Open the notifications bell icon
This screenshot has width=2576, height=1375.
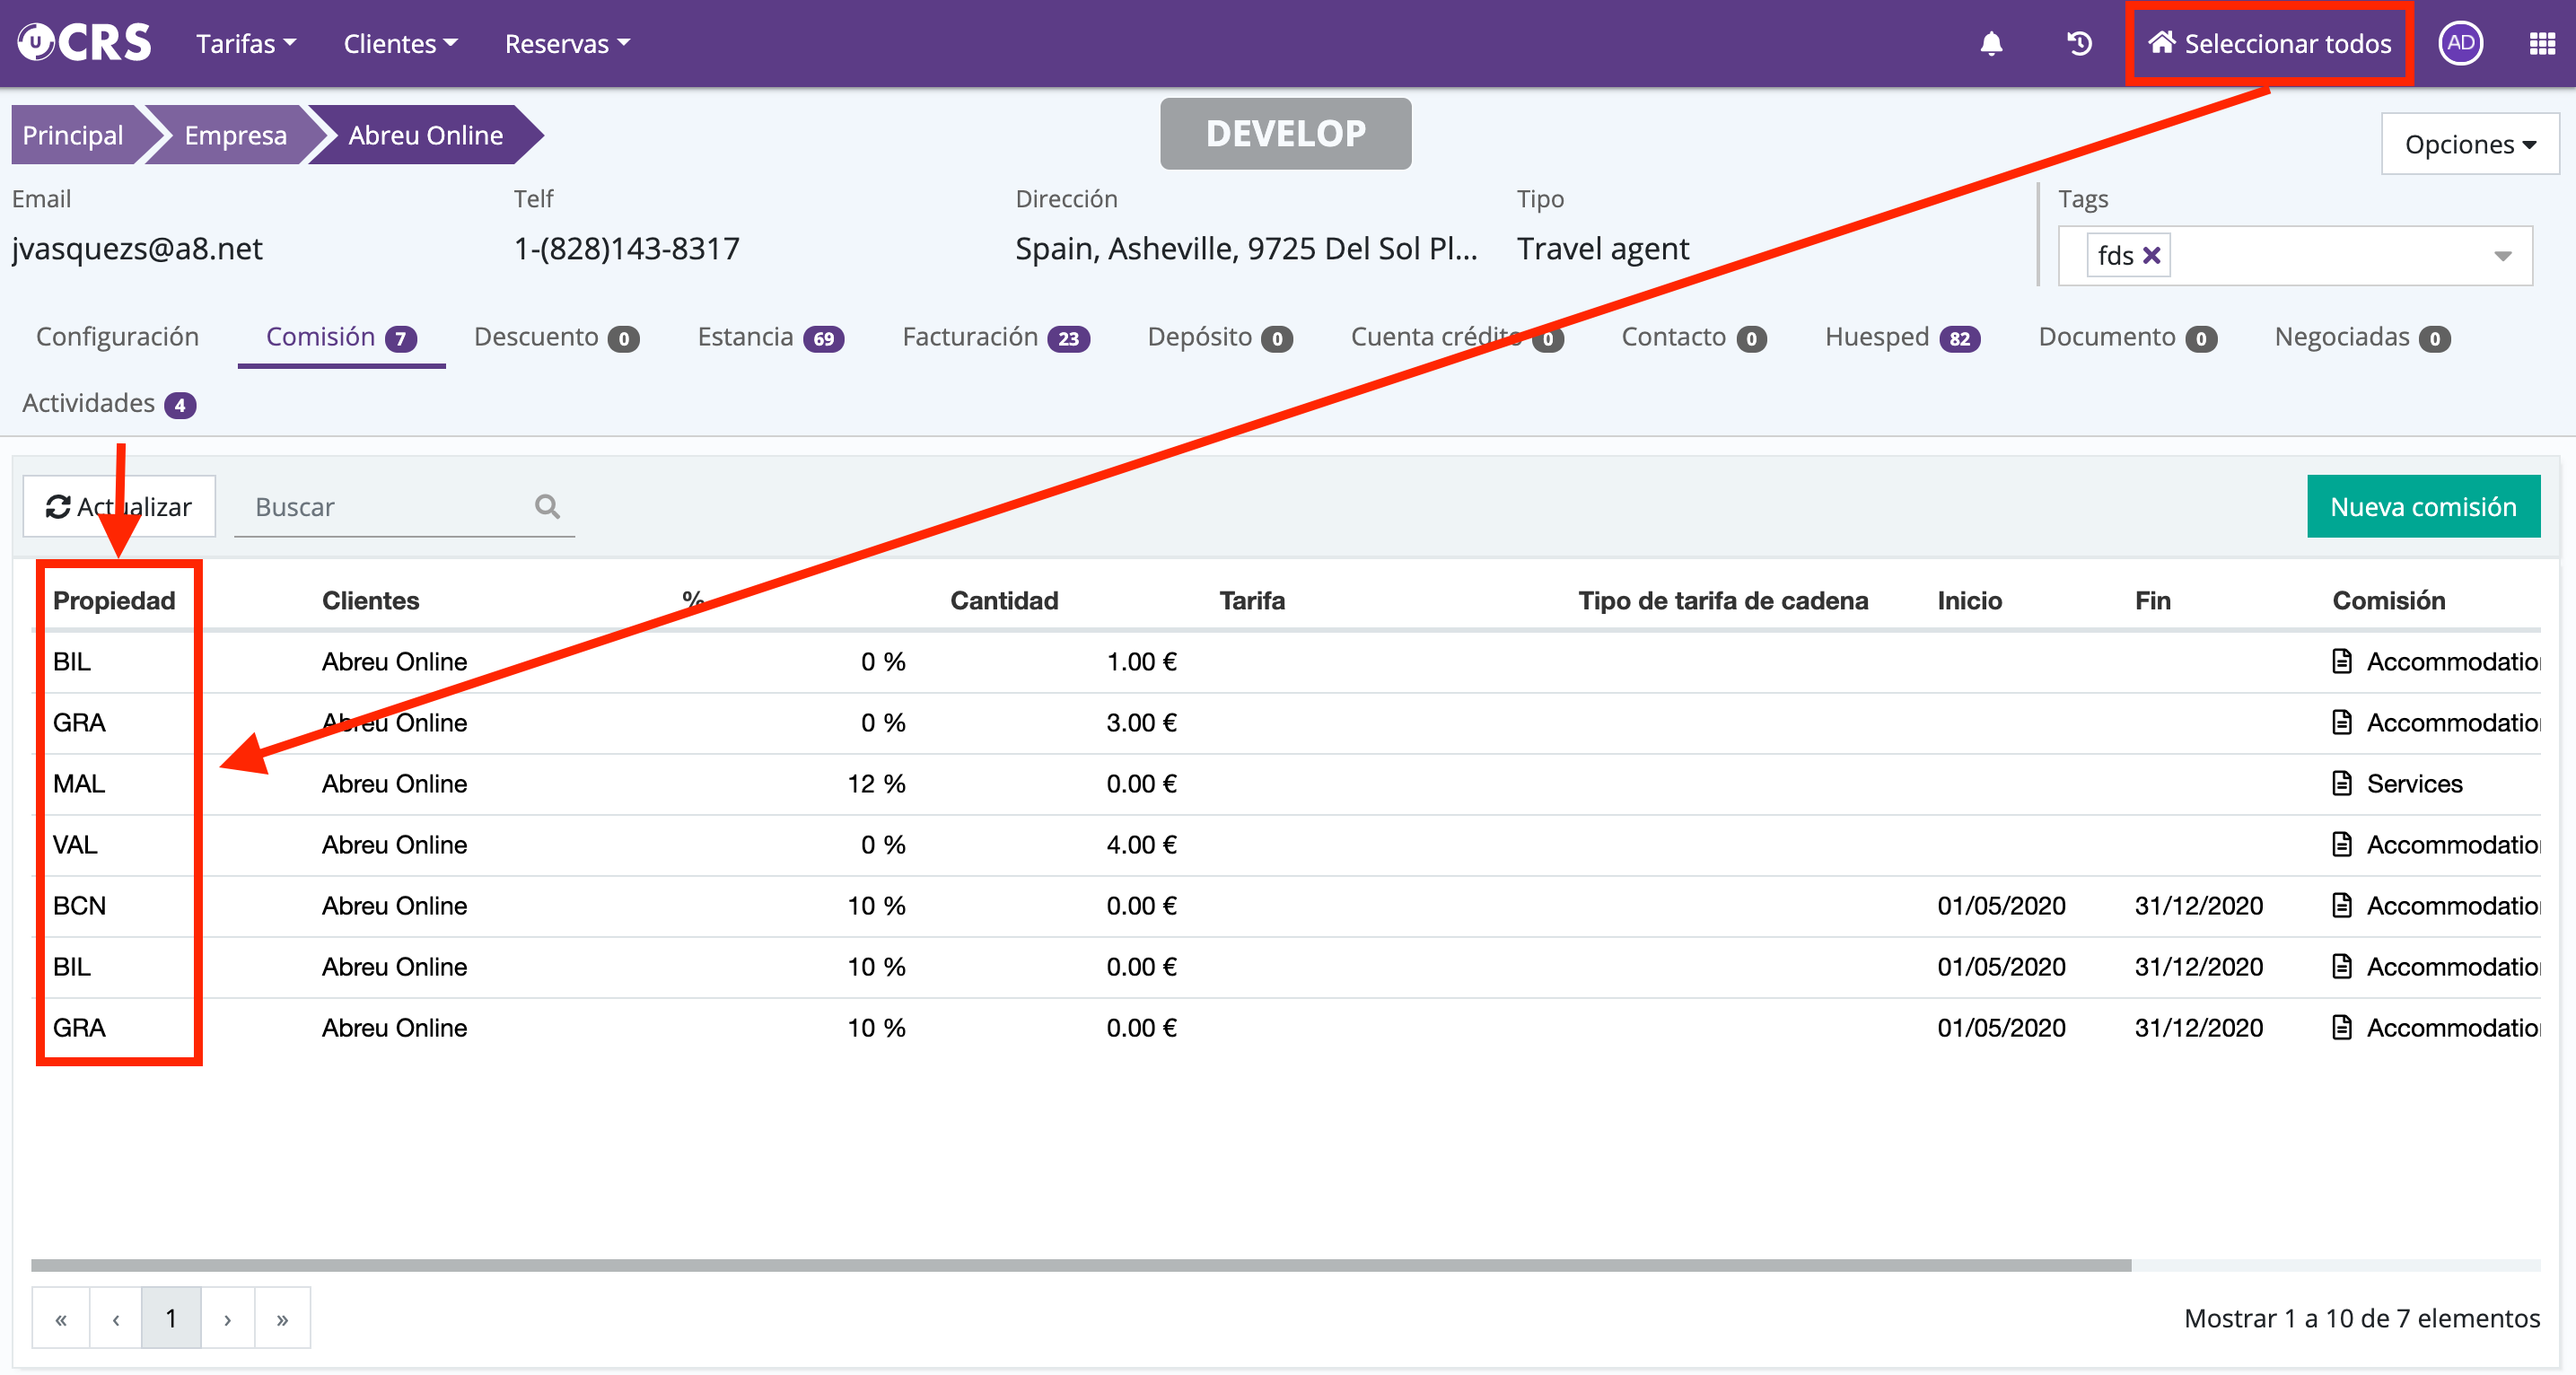click(1991, 43)
